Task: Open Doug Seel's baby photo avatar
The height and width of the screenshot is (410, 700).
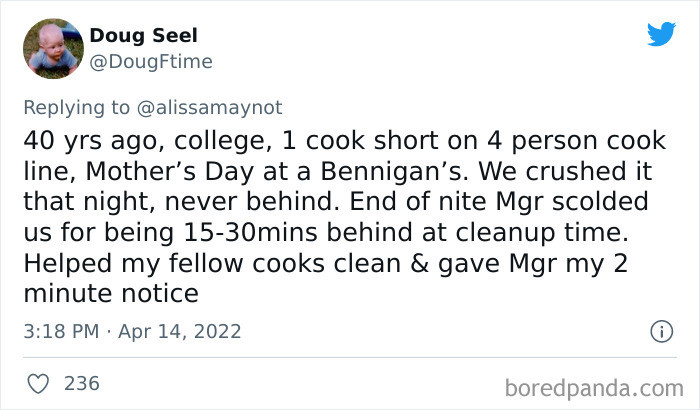Action: pos(53,48)
